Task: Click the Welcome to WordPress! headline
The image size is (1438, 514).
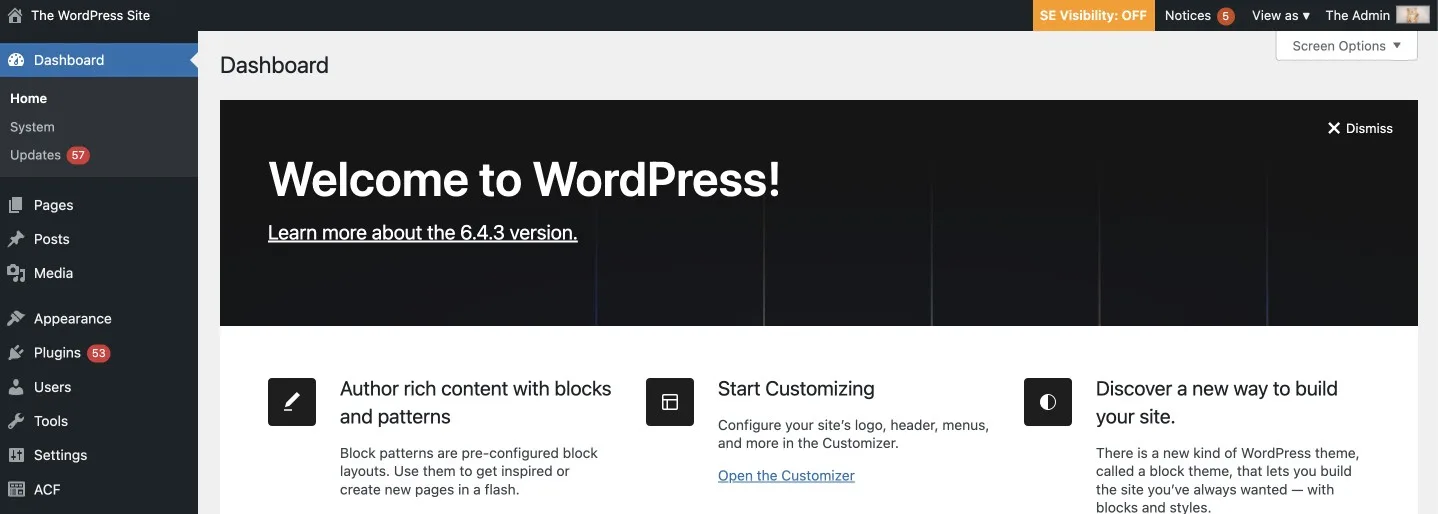Action: point(524,179)
